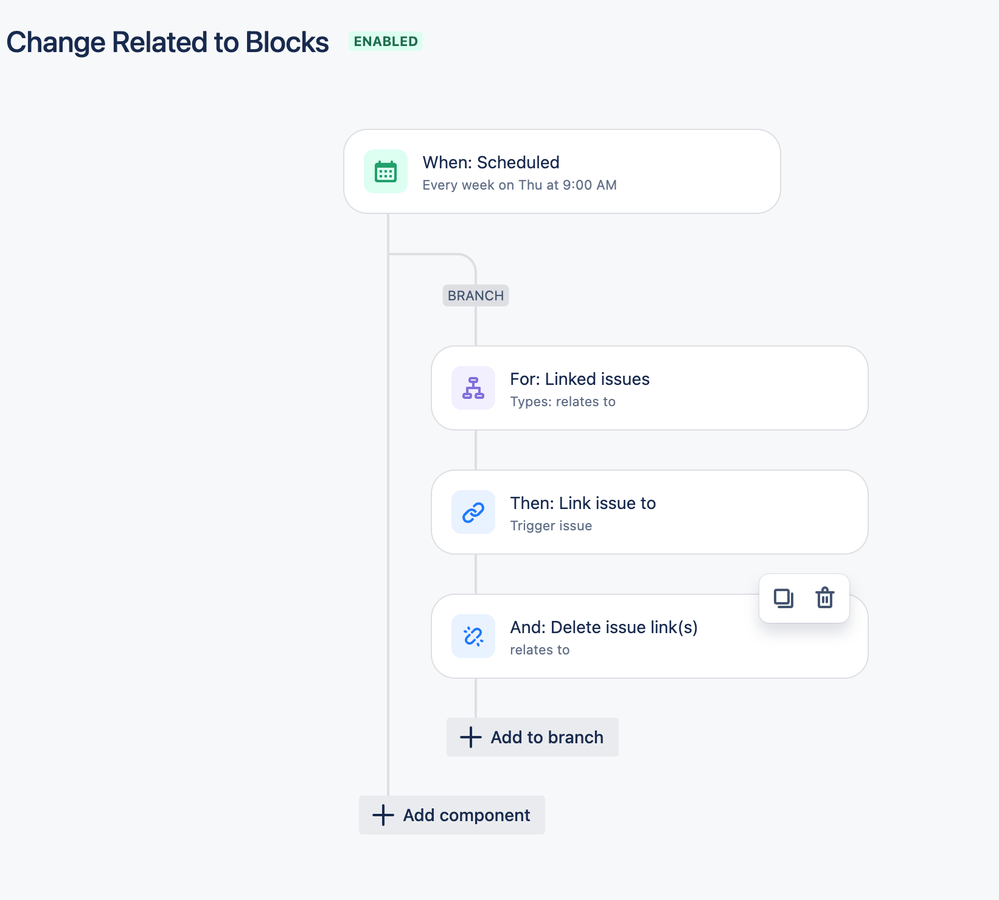Select the BRANCH label
Screen dimensions: 999x900
(476, 296)
